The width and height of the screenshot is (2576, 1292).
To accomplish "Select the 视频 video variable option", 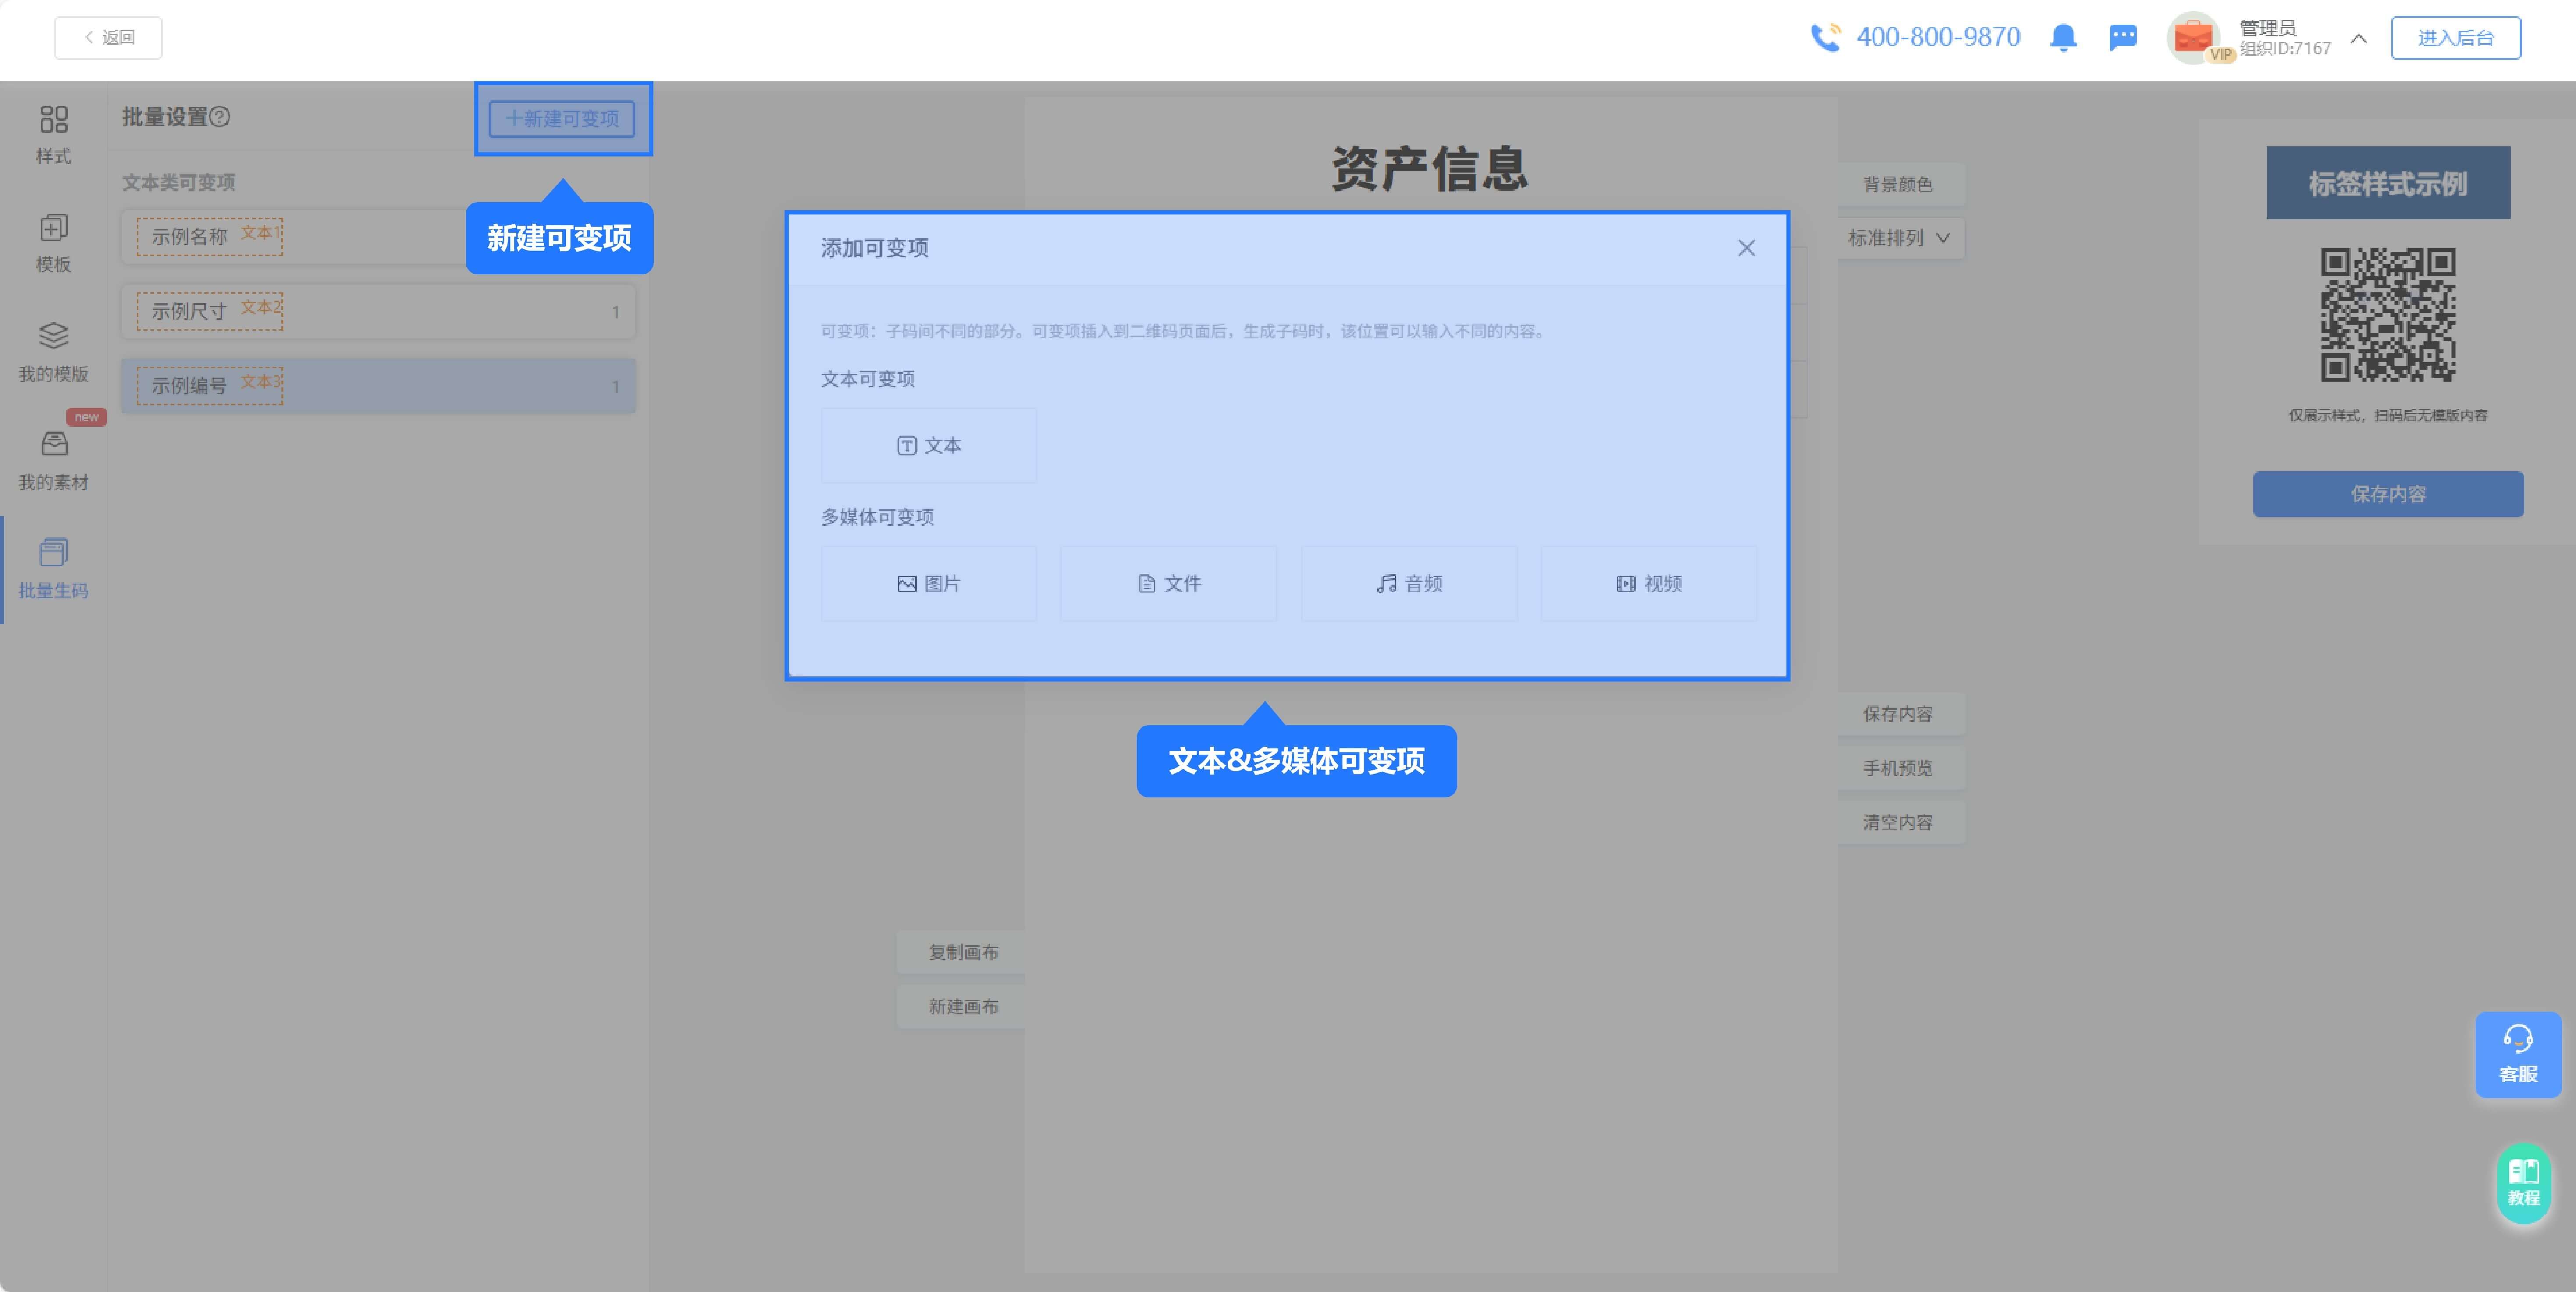I will coord(1648,583).
